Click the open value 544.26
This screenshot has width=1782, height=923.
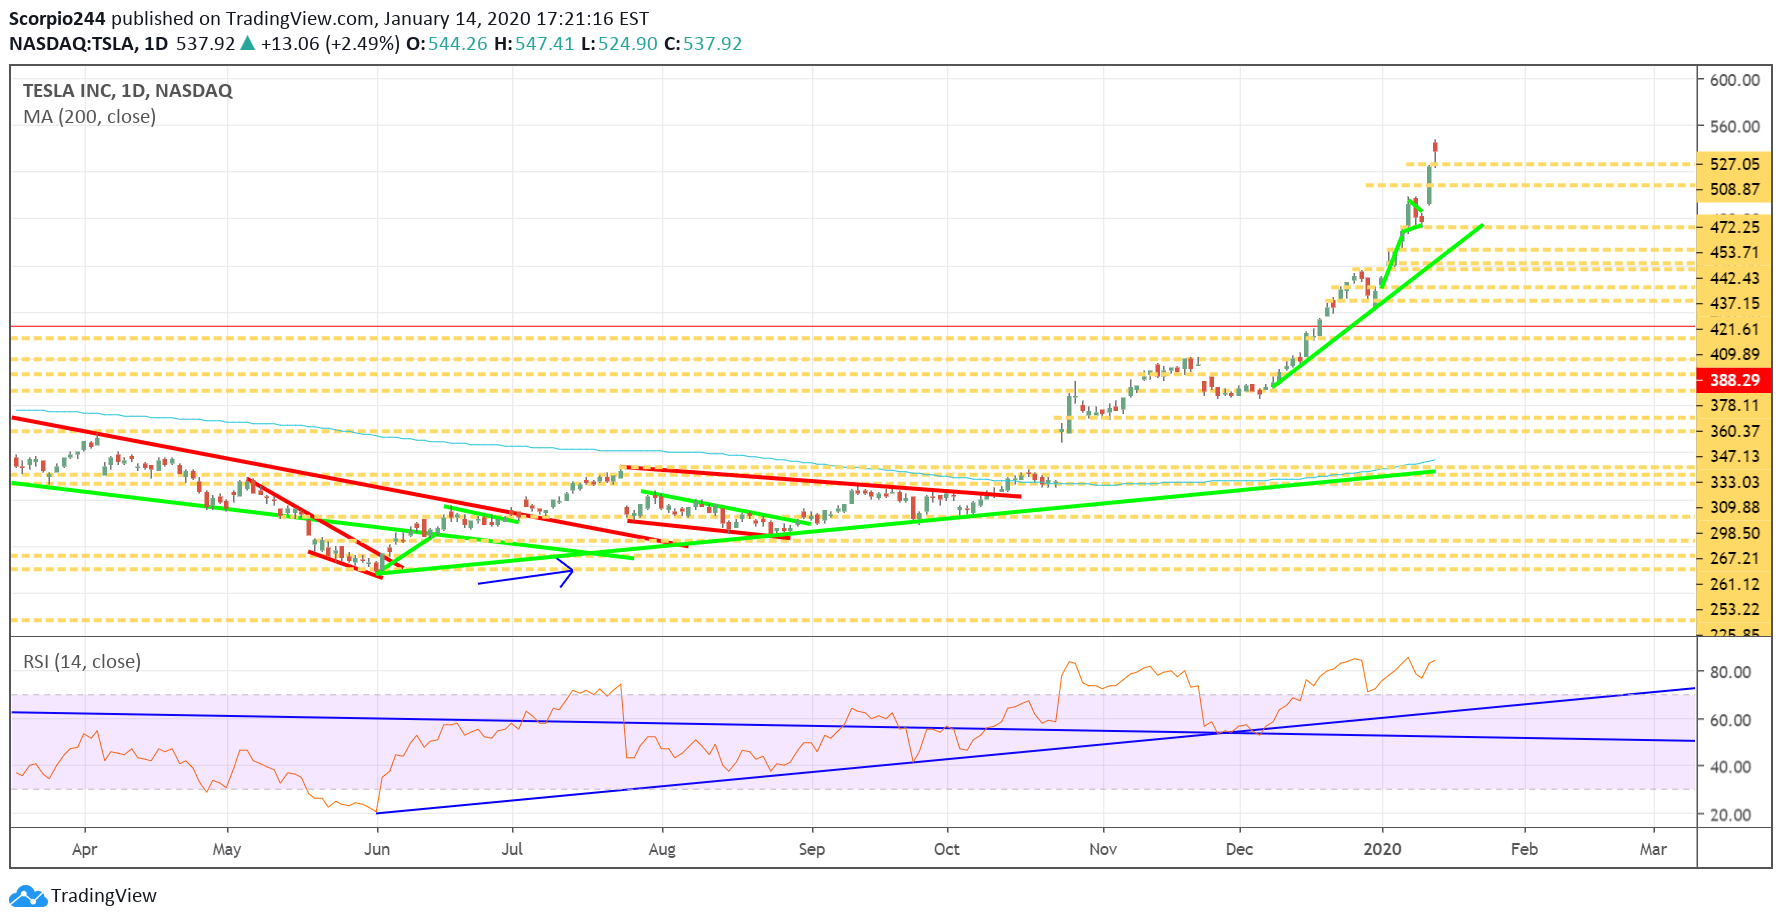click(x=458, y=44)
